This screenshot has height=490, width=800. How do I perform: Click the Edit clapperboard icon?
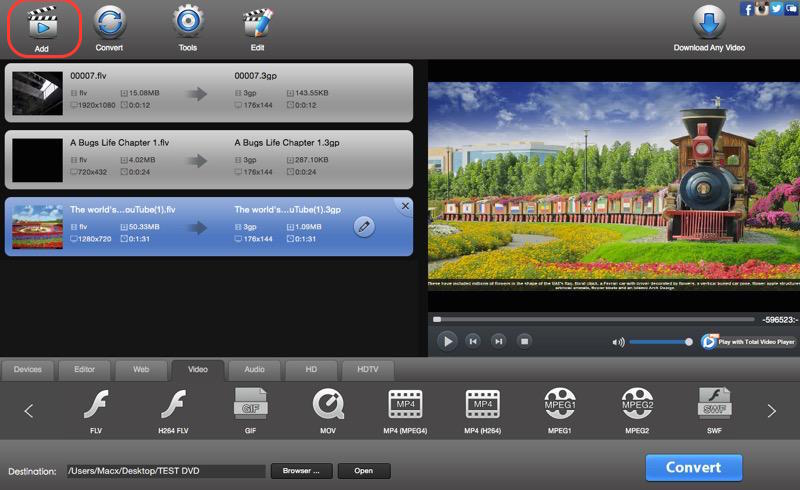coord(257,22)
